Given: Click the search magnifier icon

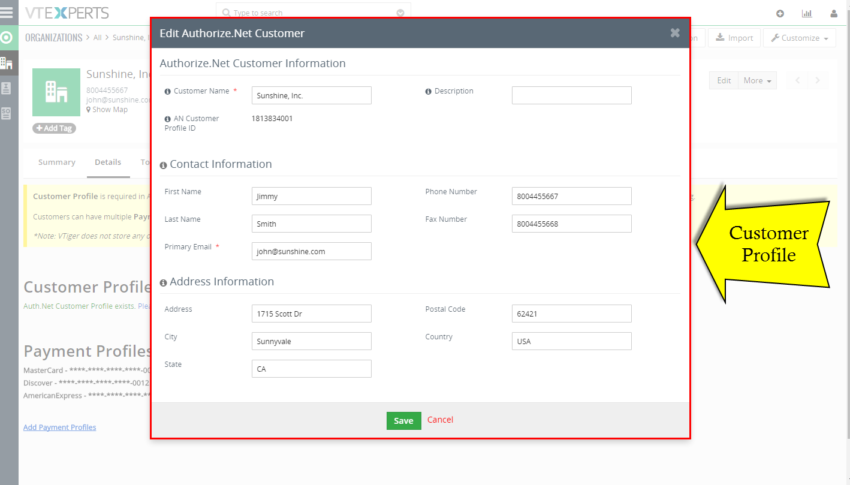Looking at the screenshot, I should click(226, 12).
